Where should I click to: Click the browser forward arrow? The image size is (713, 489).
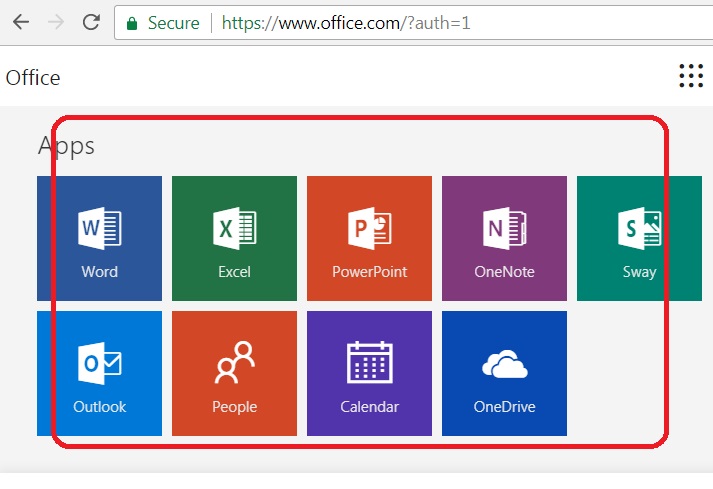click(56, 22)
